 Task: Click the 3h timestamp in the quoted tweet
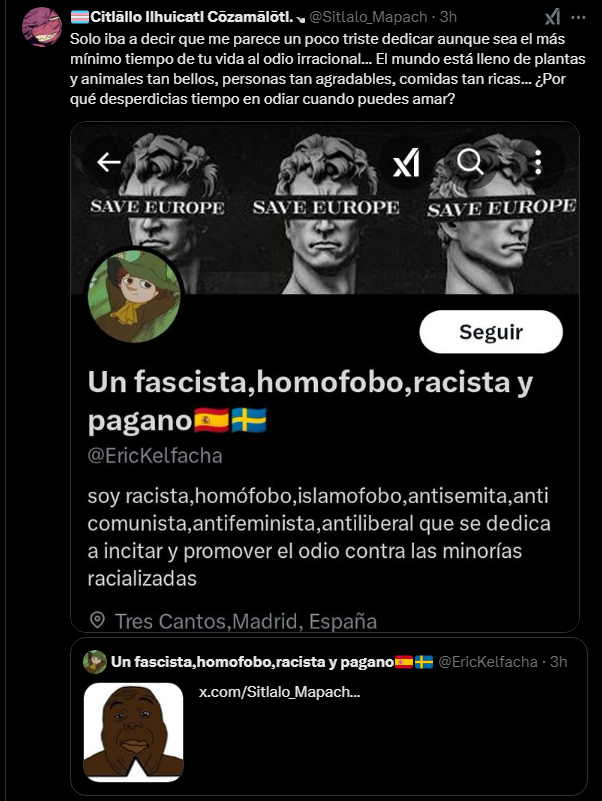click(x=559, y=662)
